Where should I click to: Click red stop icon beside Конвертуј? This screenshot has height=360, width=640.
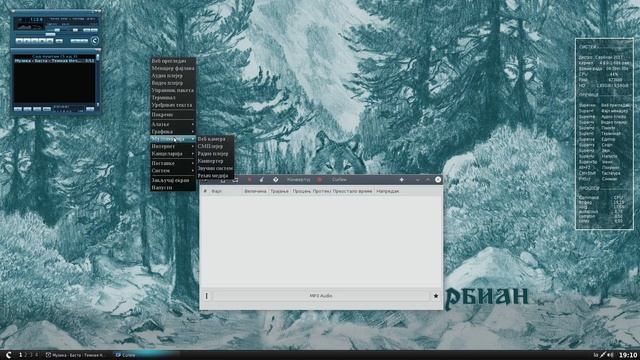click(x=319, y=180)
